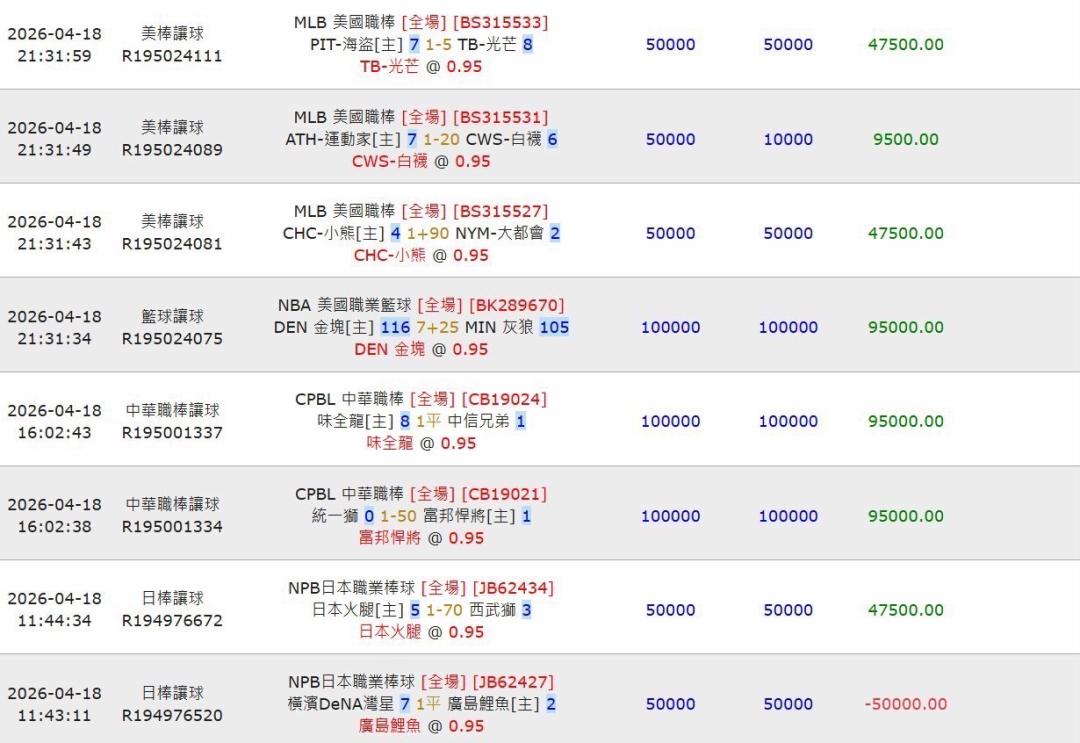
Task: Click order number R194976672
Action: (172, 620)
